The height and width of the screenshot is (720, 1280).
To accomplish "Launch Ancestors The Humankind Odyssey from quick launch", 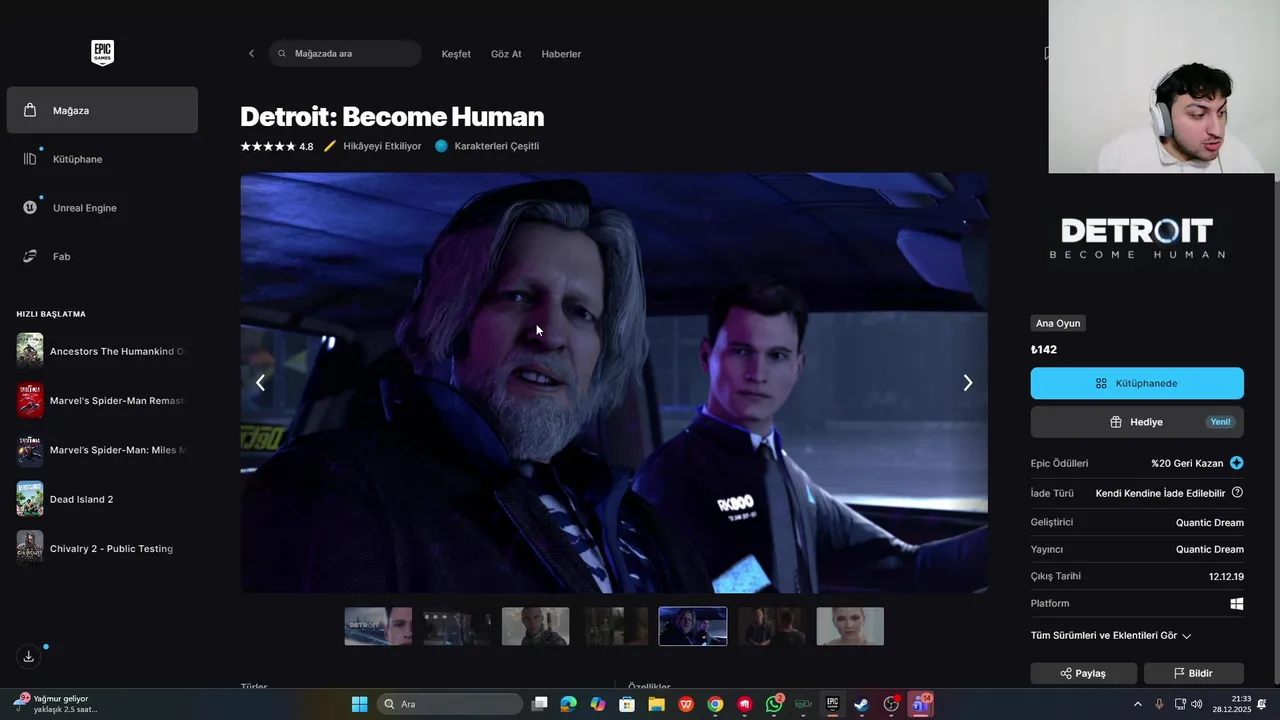I will (x=102, y=351).
